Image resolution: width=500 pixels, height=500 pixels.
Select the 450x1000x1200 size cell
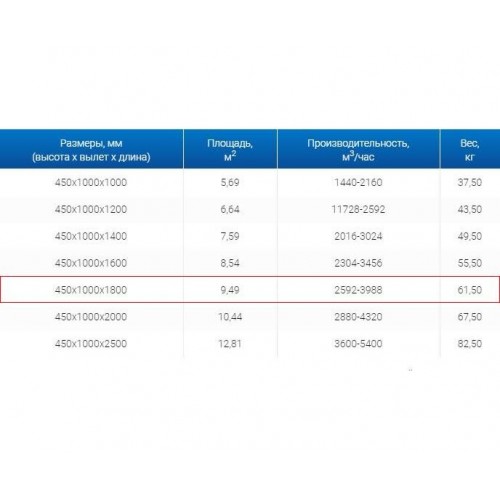coord(91,209)
